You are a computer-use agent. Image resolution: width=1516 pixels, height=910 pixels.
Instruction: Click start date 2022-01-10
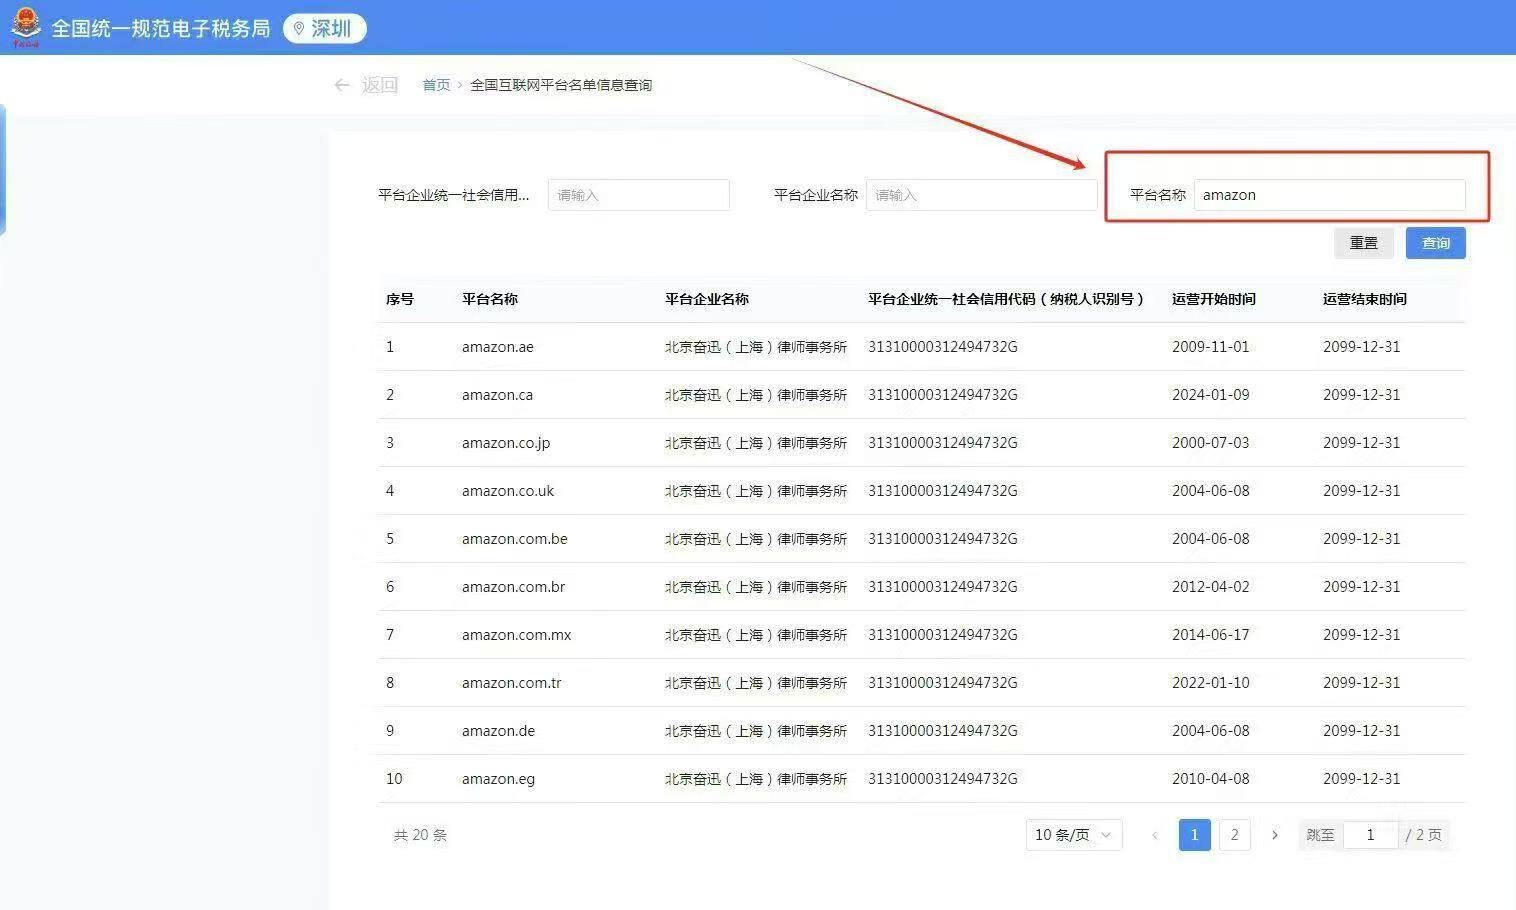[x=1211, y=683]
